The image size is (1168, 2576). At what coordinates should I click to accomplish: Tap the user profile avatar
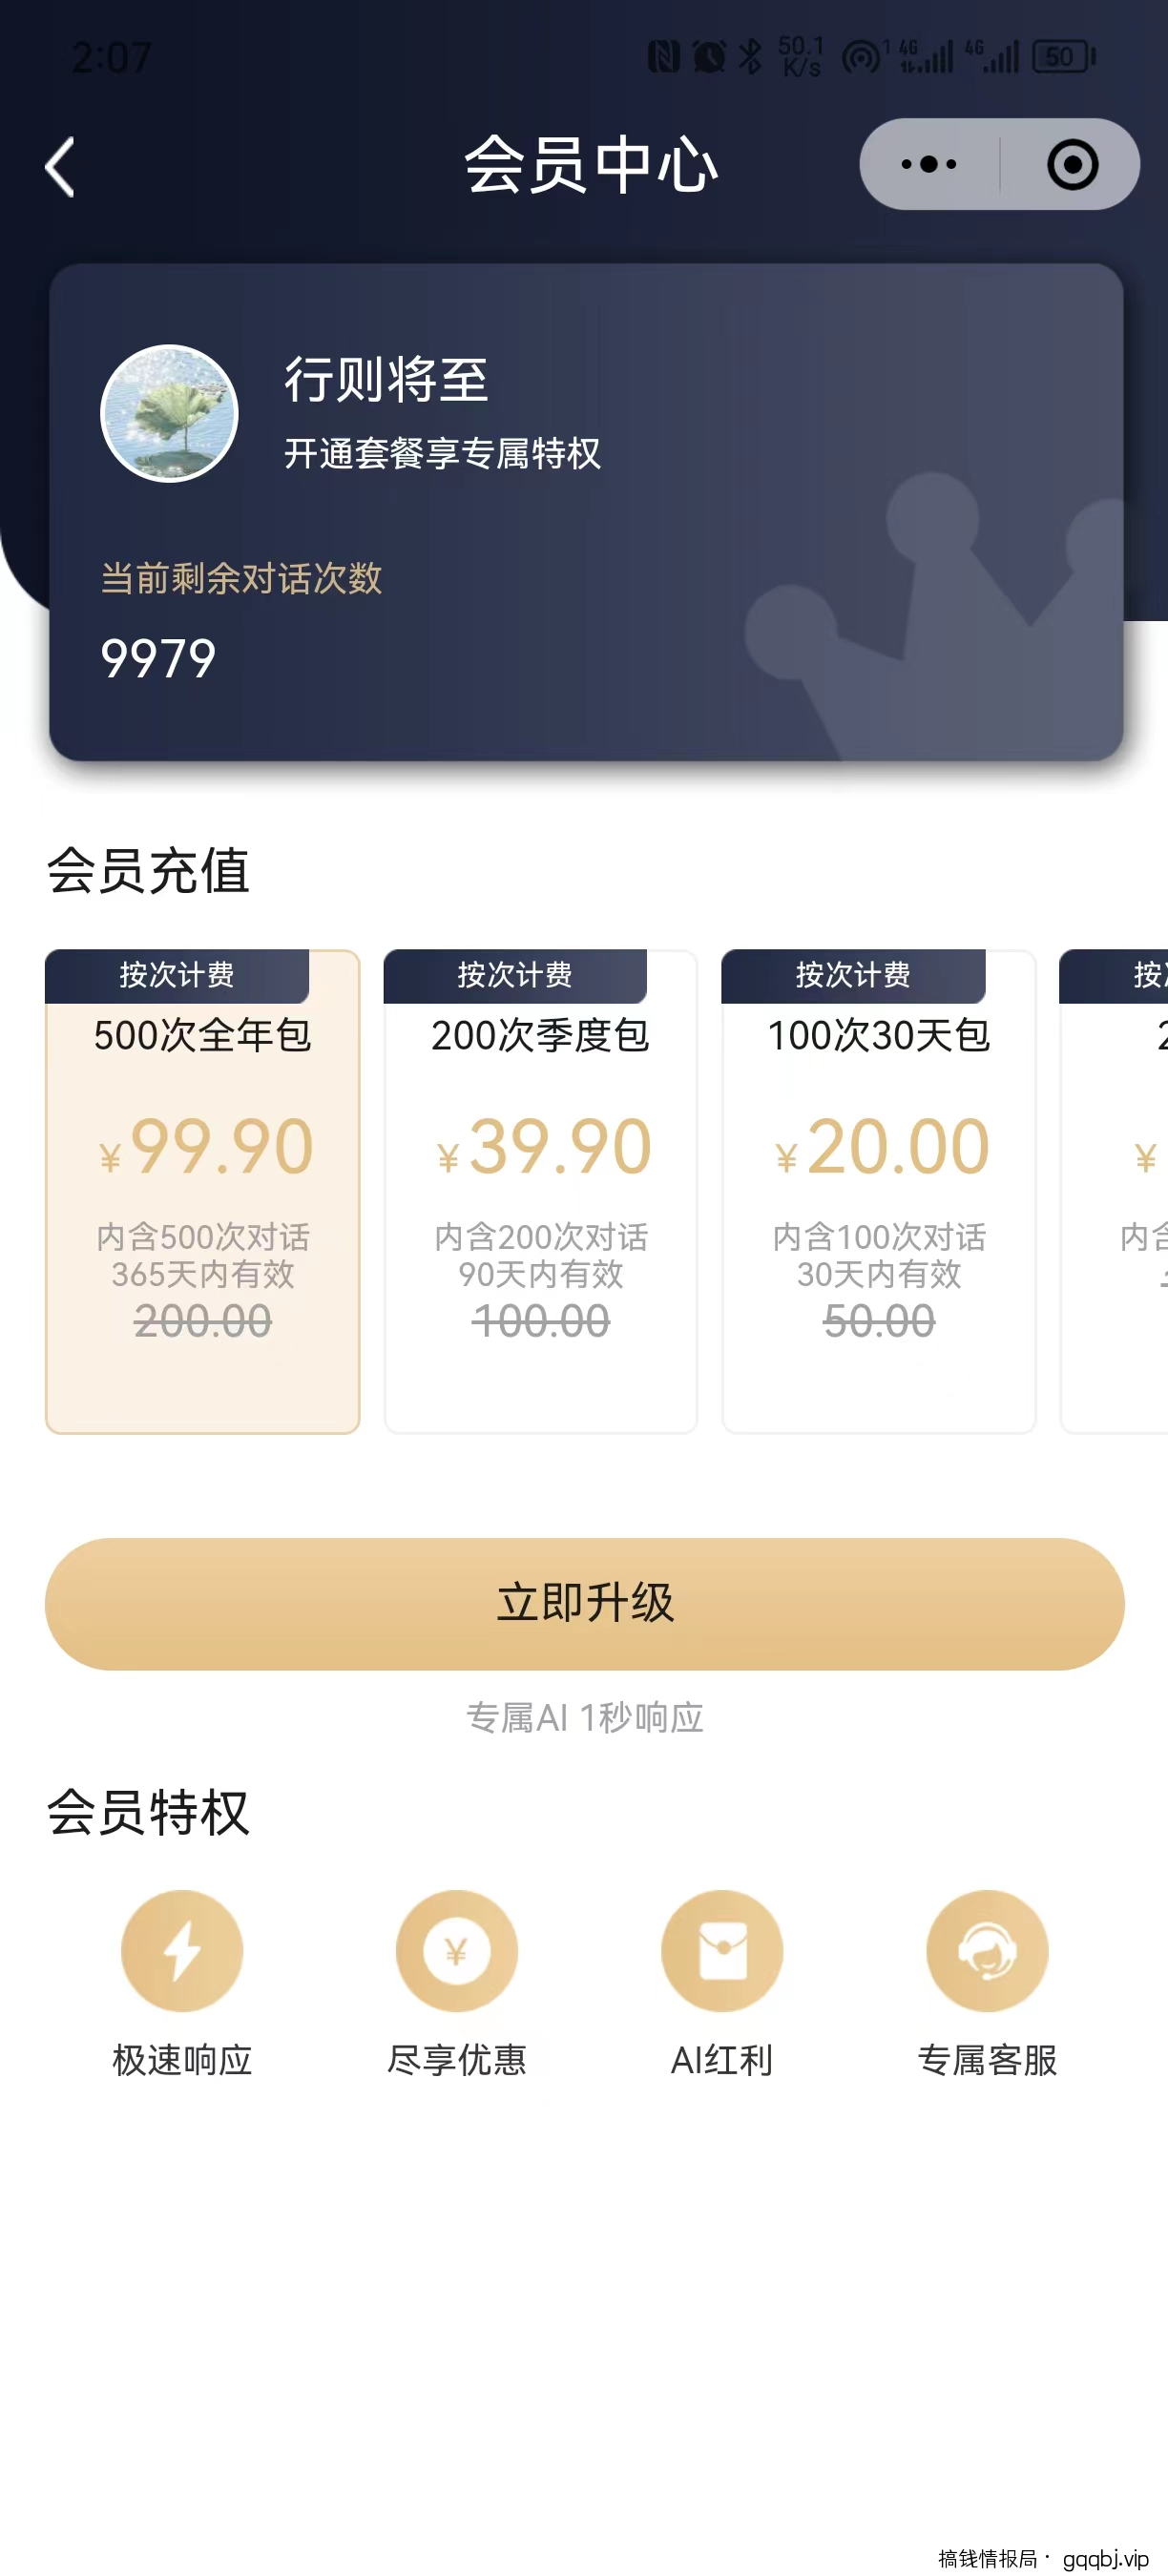click(169, 413)
